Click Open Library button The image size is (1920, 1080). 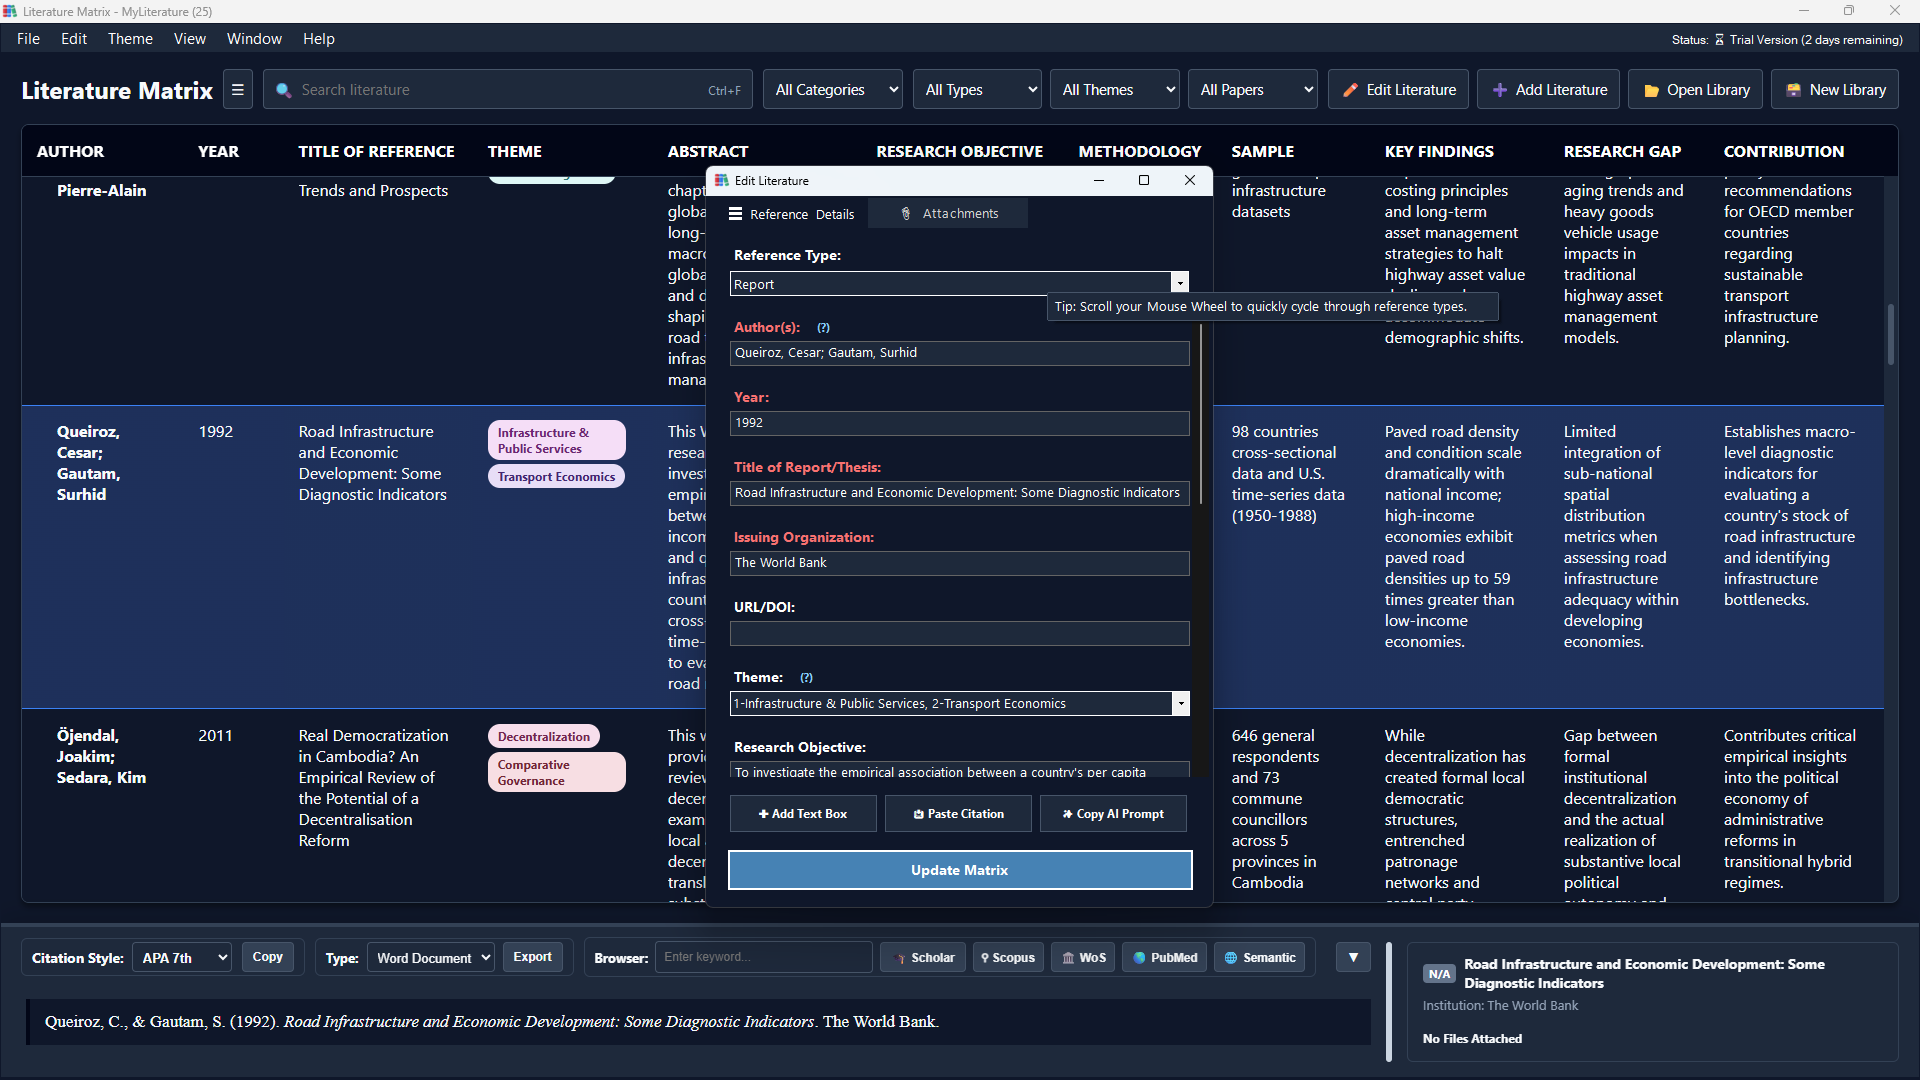(1697, 90)
